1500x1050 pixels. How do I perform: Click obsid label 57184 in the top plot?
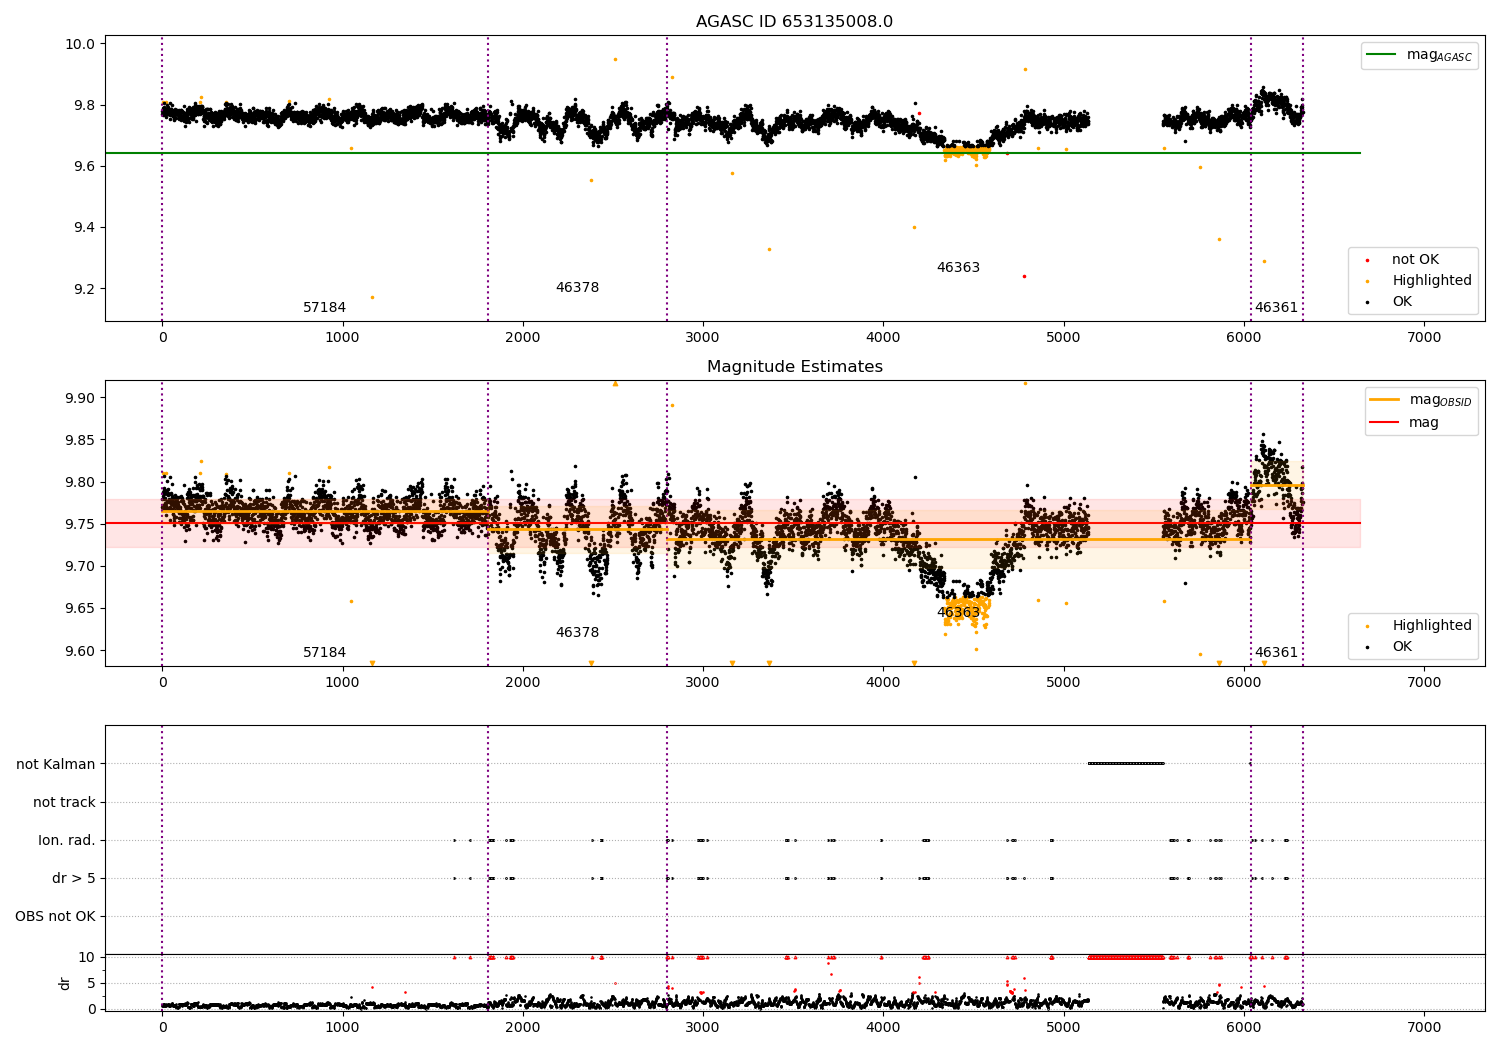coord(324,308)
